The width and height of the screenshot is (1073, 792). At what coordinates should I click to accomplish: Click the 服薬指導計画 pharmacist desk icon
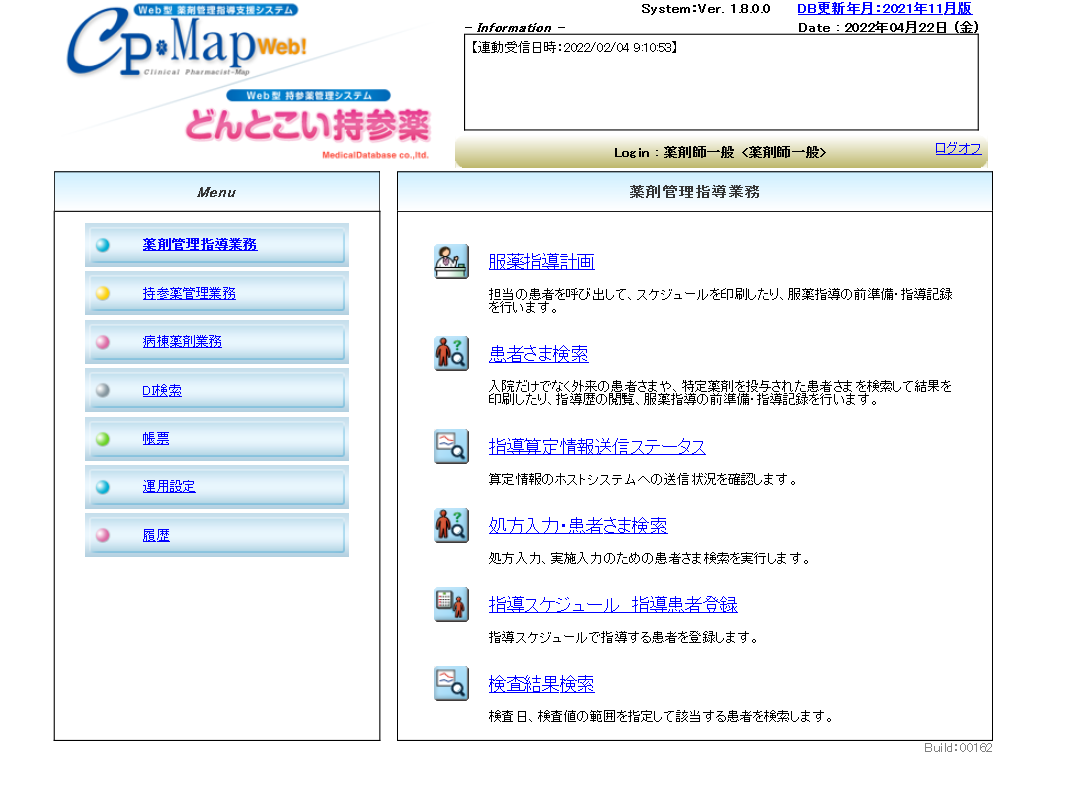pos(451,261)
